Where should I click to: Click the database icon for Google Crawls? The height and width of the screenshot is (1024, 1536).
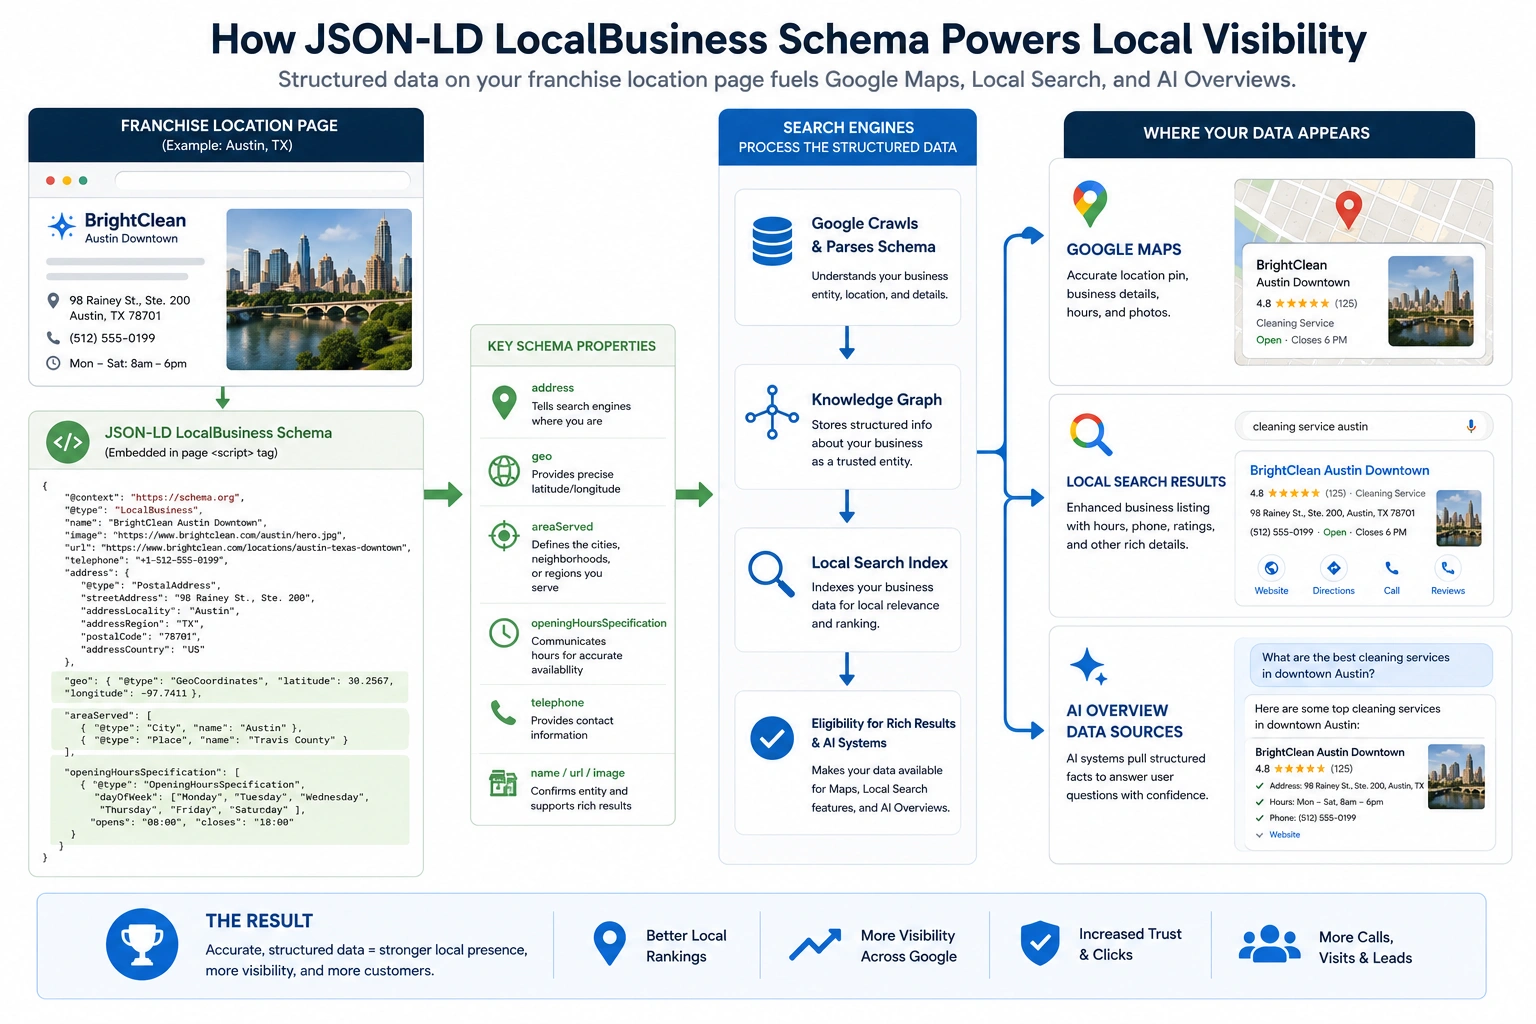[772, 241]
